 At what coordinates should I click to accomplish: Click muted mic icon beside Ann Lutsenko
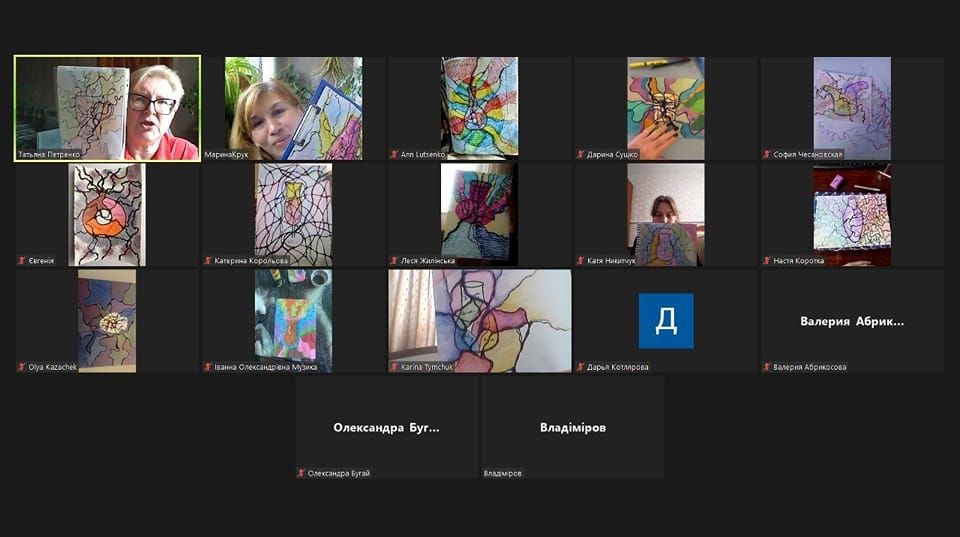click(x=395, y=155)
